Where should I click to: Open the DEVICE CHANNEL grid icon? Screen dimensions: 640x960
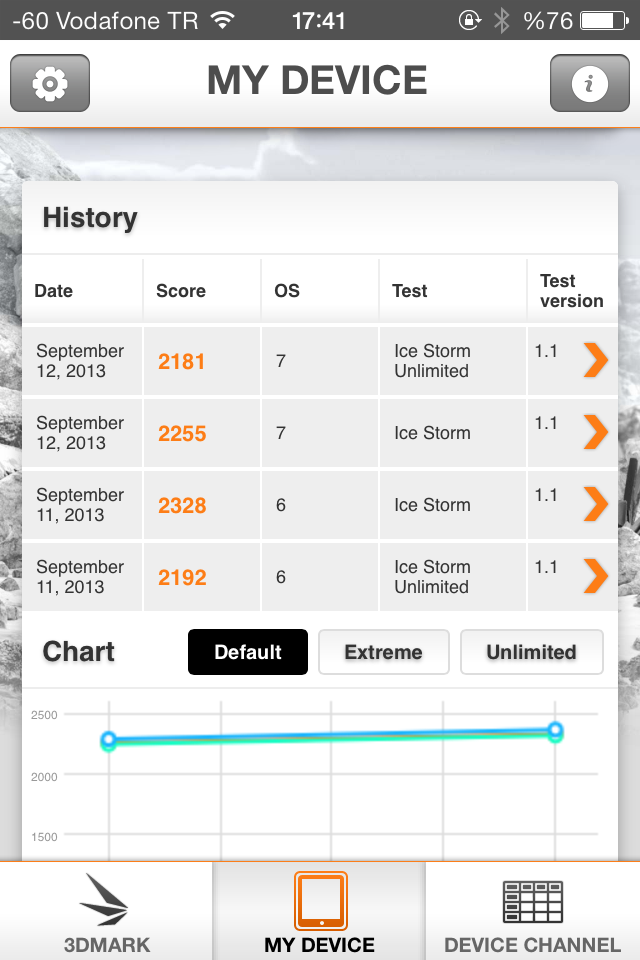click(x=533, y=902)
